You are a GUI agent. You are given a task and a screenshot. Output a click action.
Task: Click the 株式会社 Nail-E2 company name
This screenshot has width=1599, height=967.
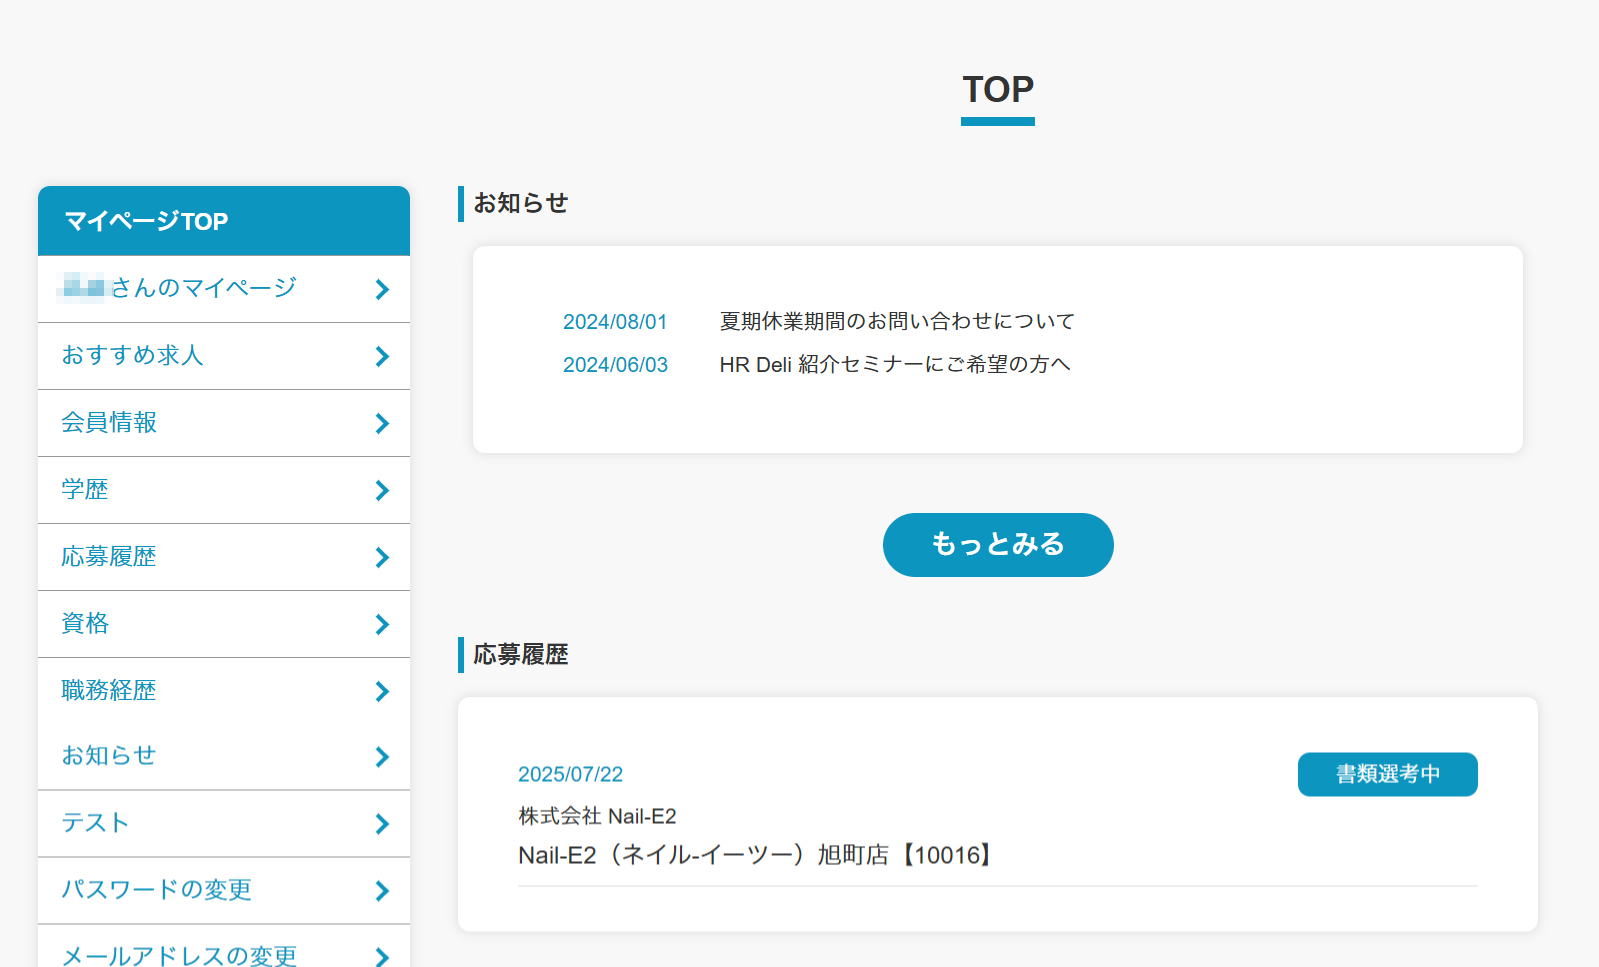[597, 816]
